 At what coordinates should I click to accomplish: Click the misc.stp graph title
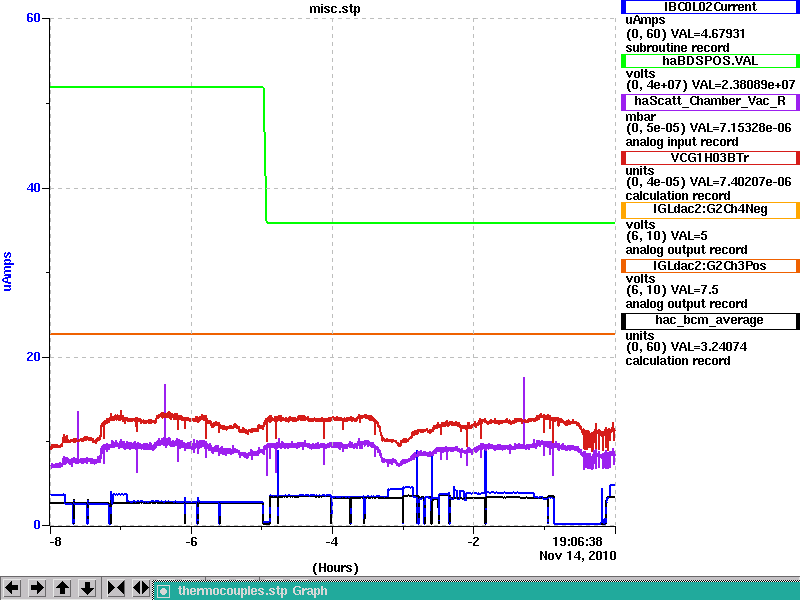[x=335, y=9]
